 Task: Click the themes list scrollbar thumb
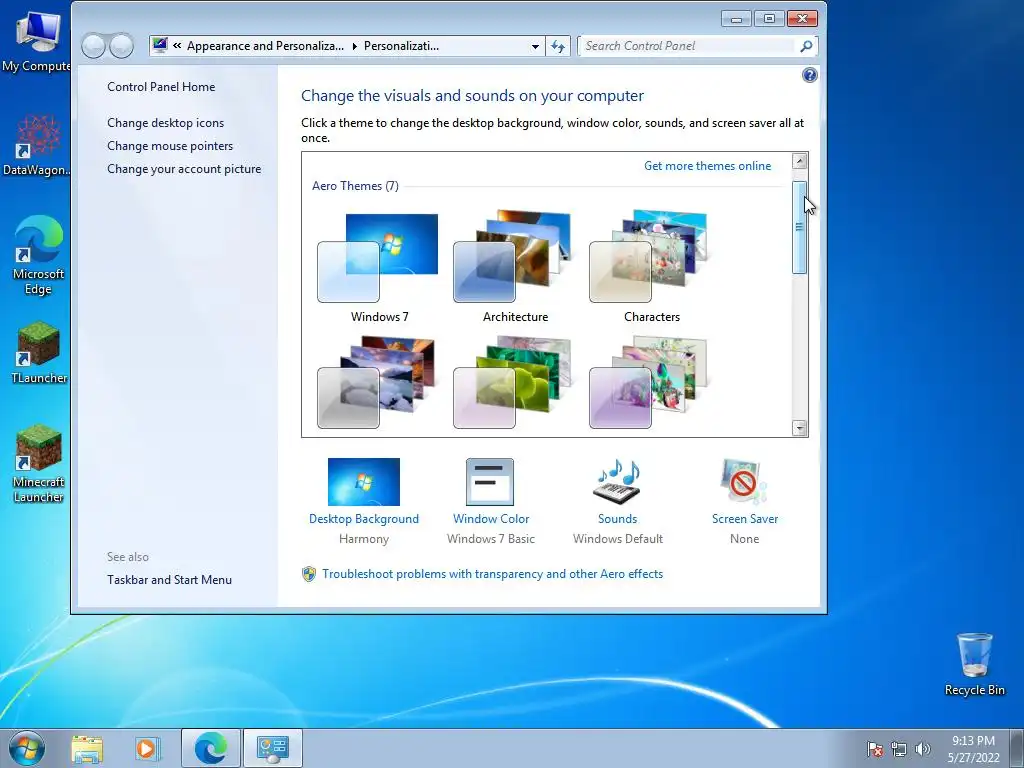[799, 227]
